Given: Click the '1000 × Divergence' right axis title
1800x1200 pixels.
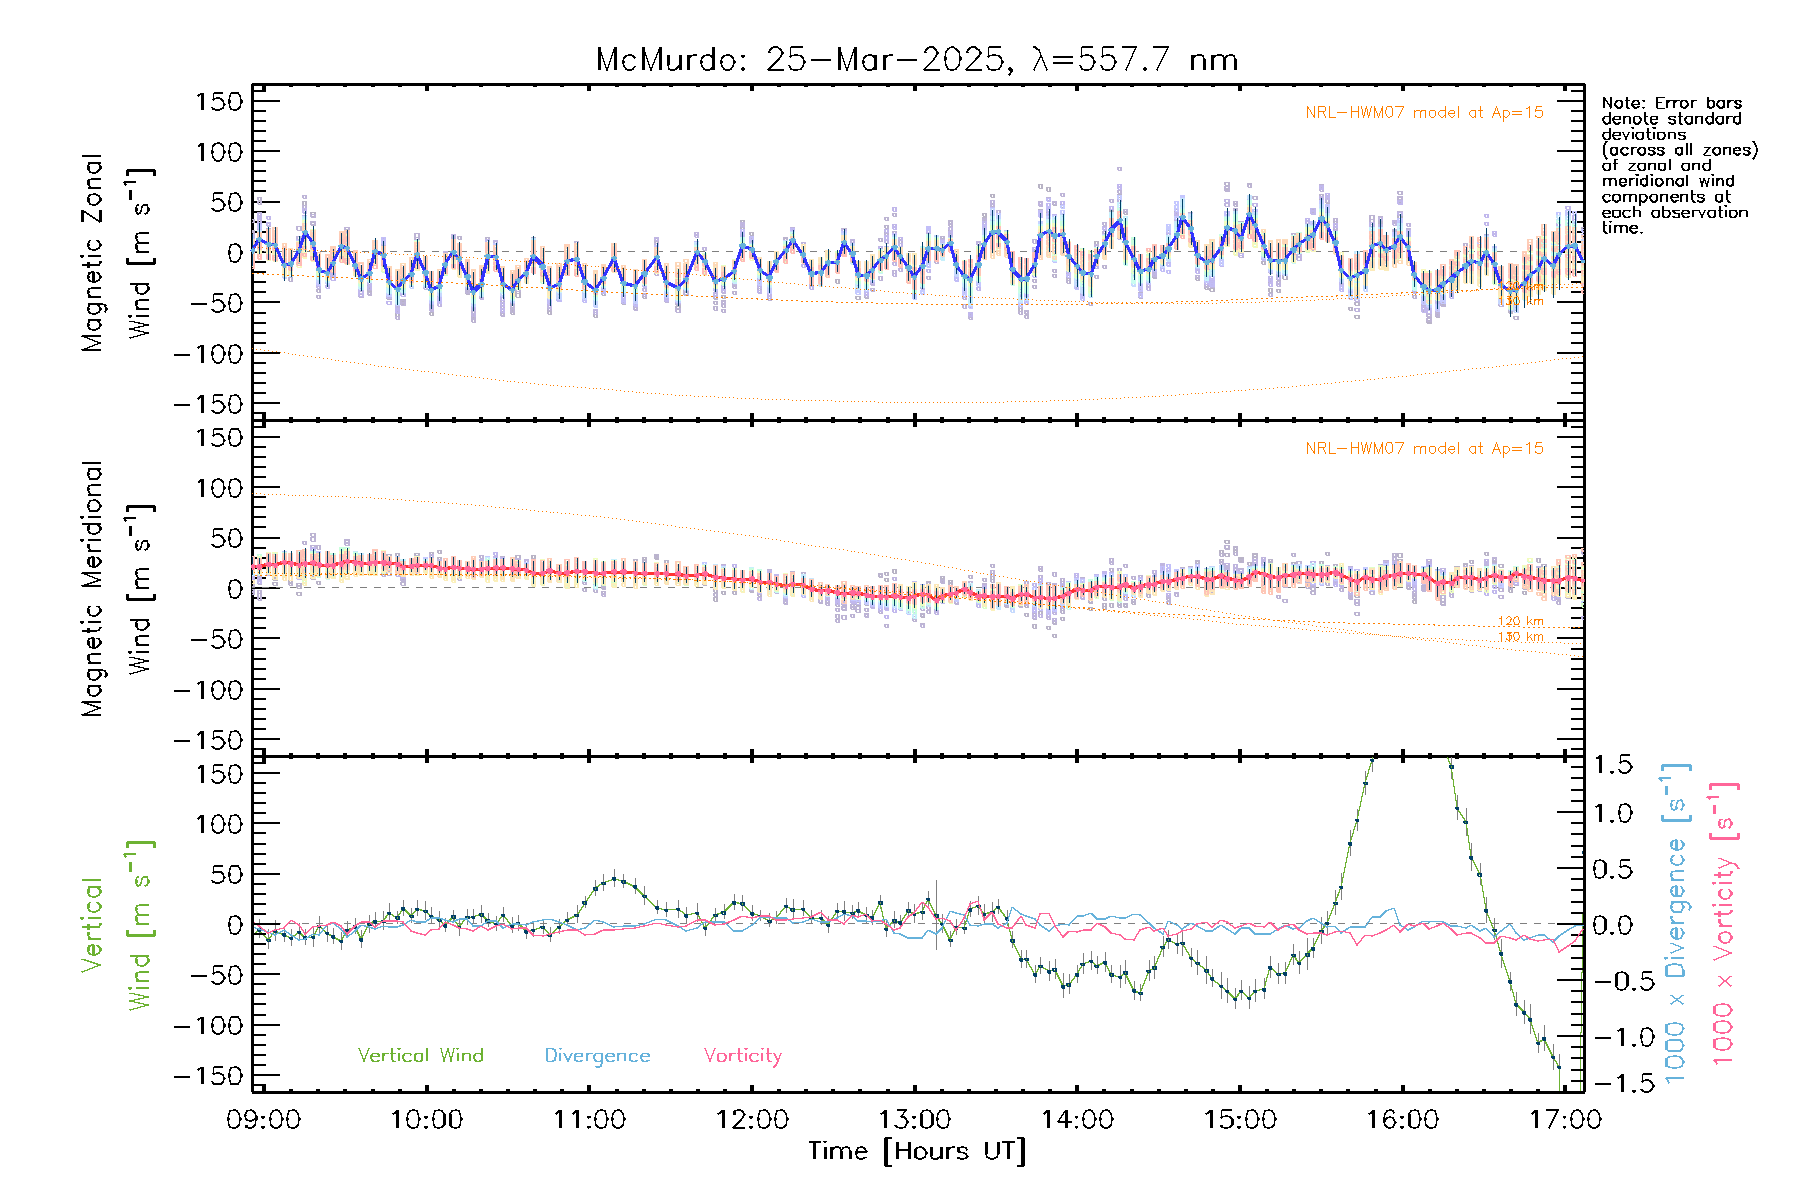Looking at the screenshot, I should point(1677,925).
